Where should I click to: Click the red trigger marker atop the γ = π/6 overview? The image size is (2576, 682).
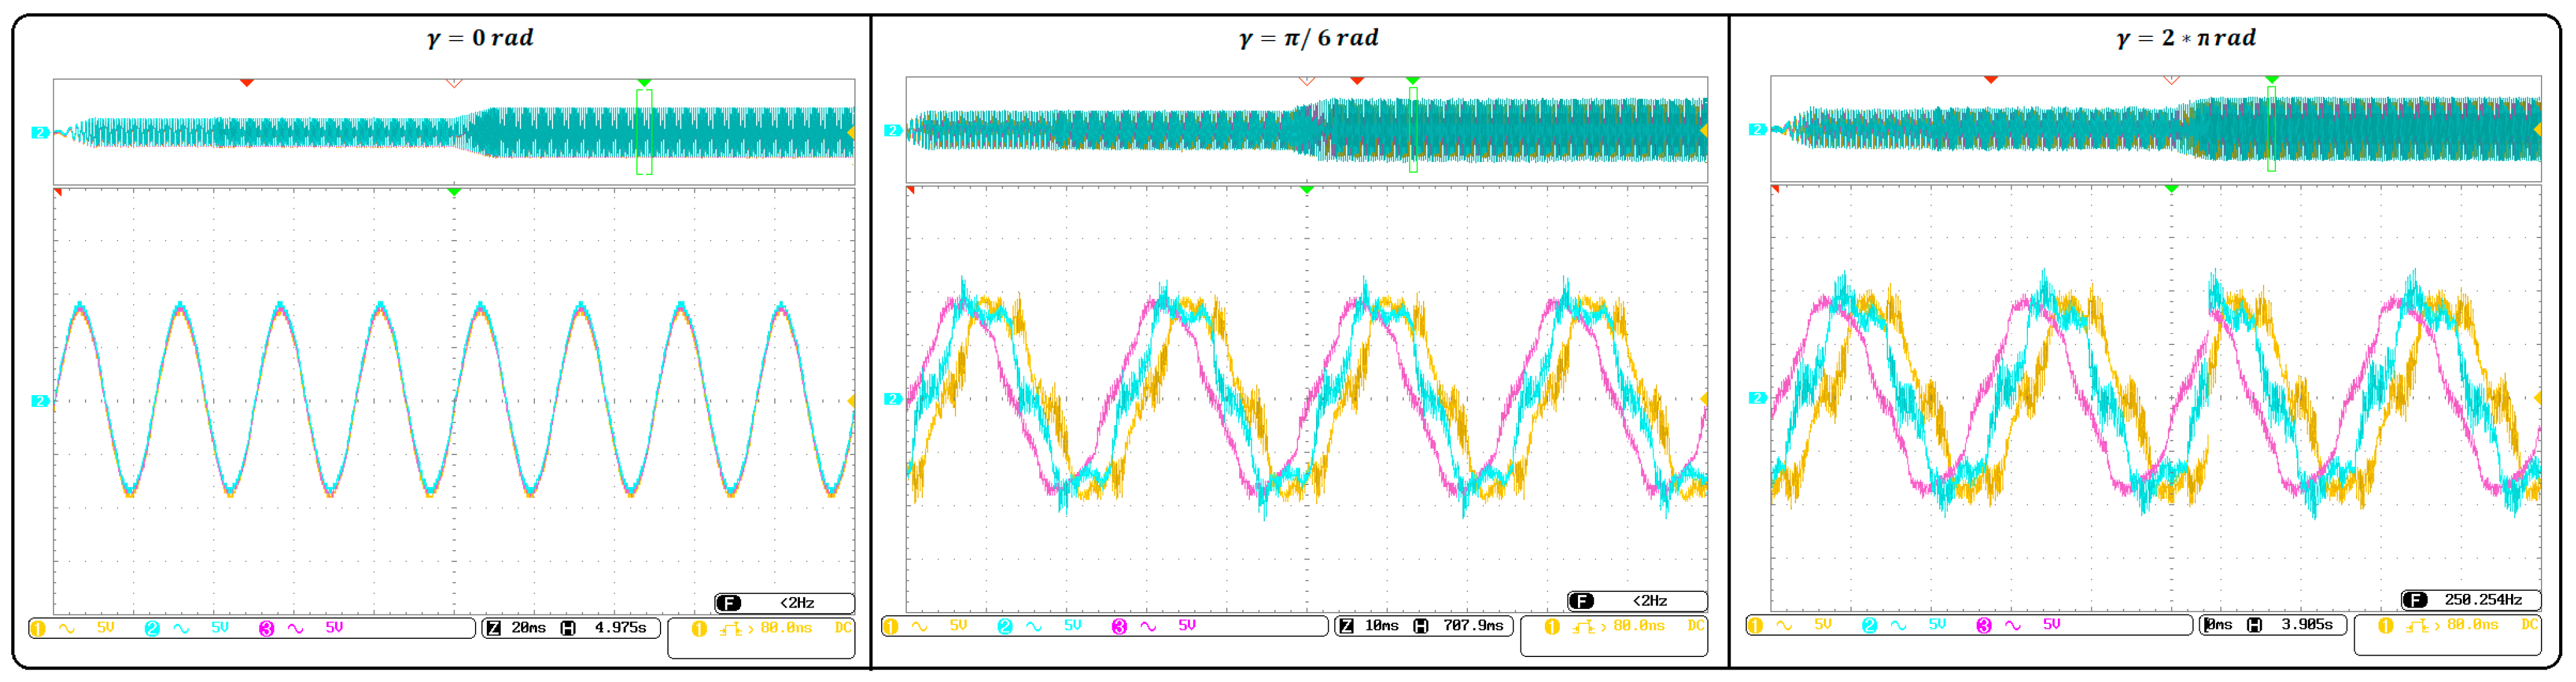(1356, 81)
